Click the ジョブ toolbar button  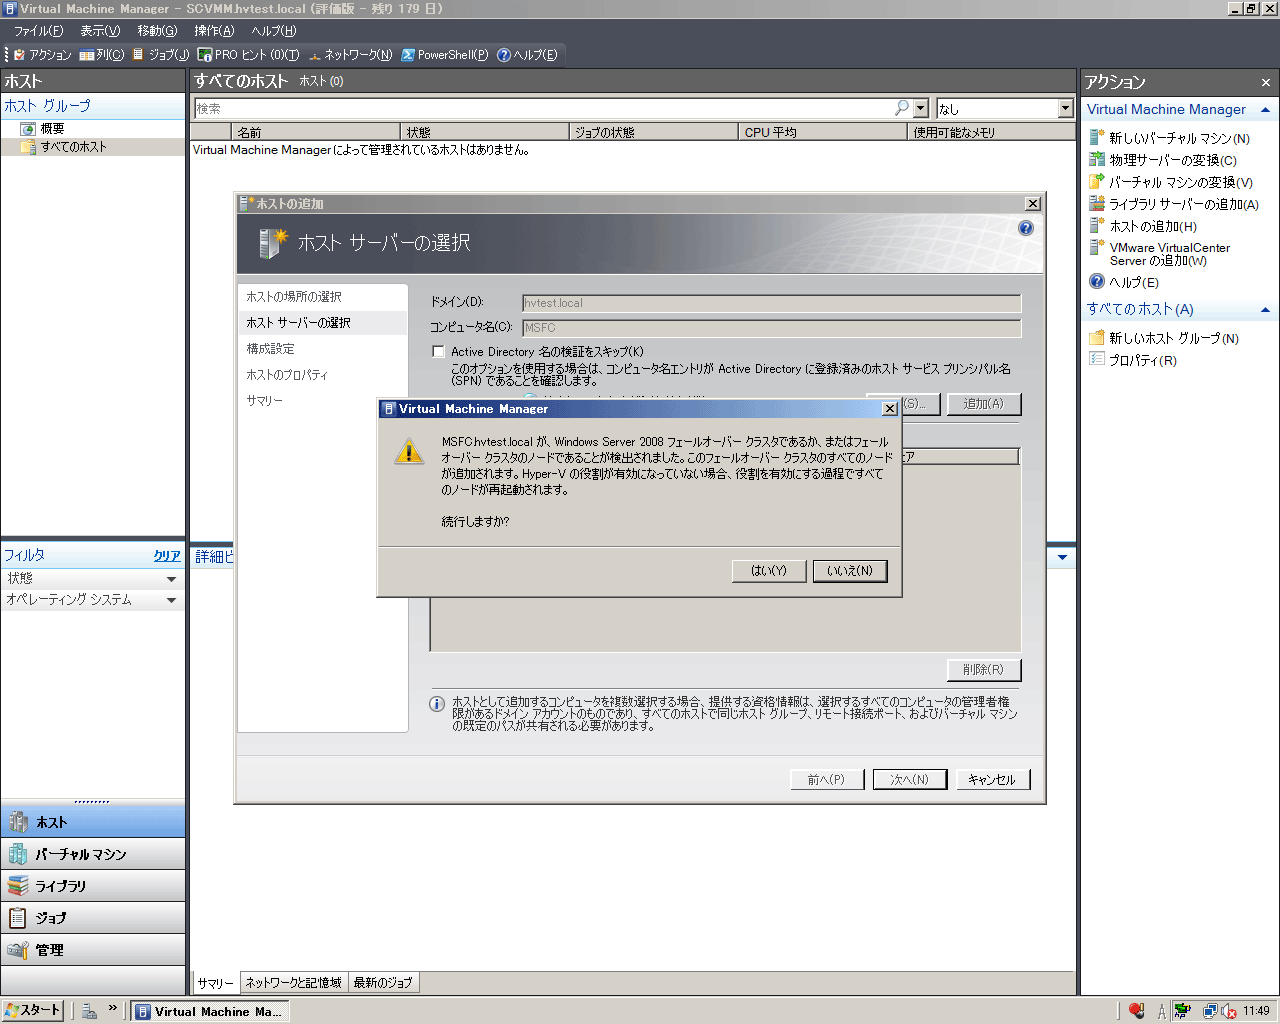[161, 55]
